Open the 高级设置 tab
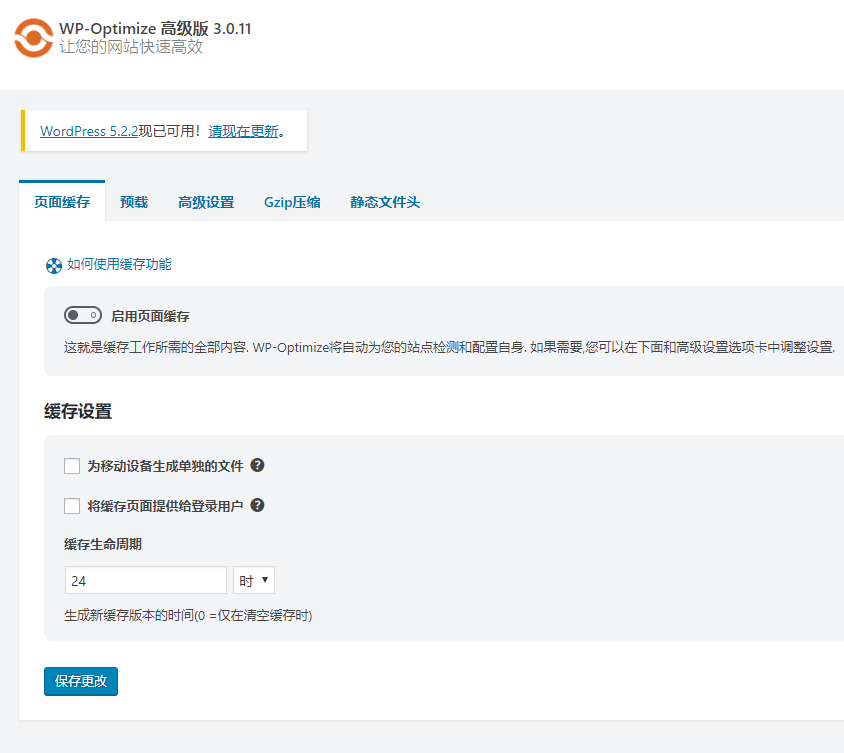Image resolution: width=844 pixels, height=753 pixels. 206,202
